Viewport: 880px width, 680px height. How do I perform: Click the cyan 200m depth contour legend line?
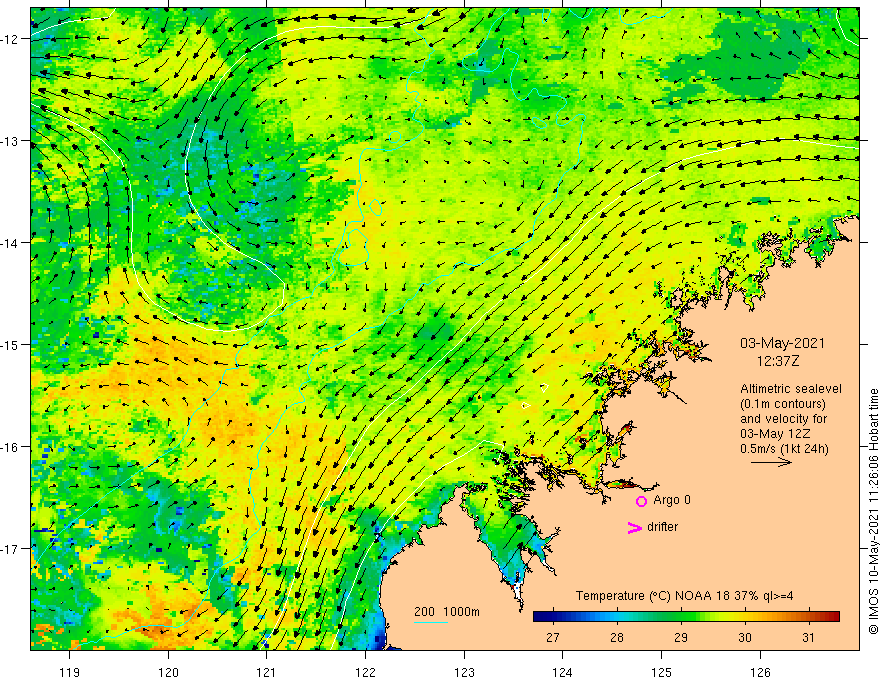pos(430,622)
